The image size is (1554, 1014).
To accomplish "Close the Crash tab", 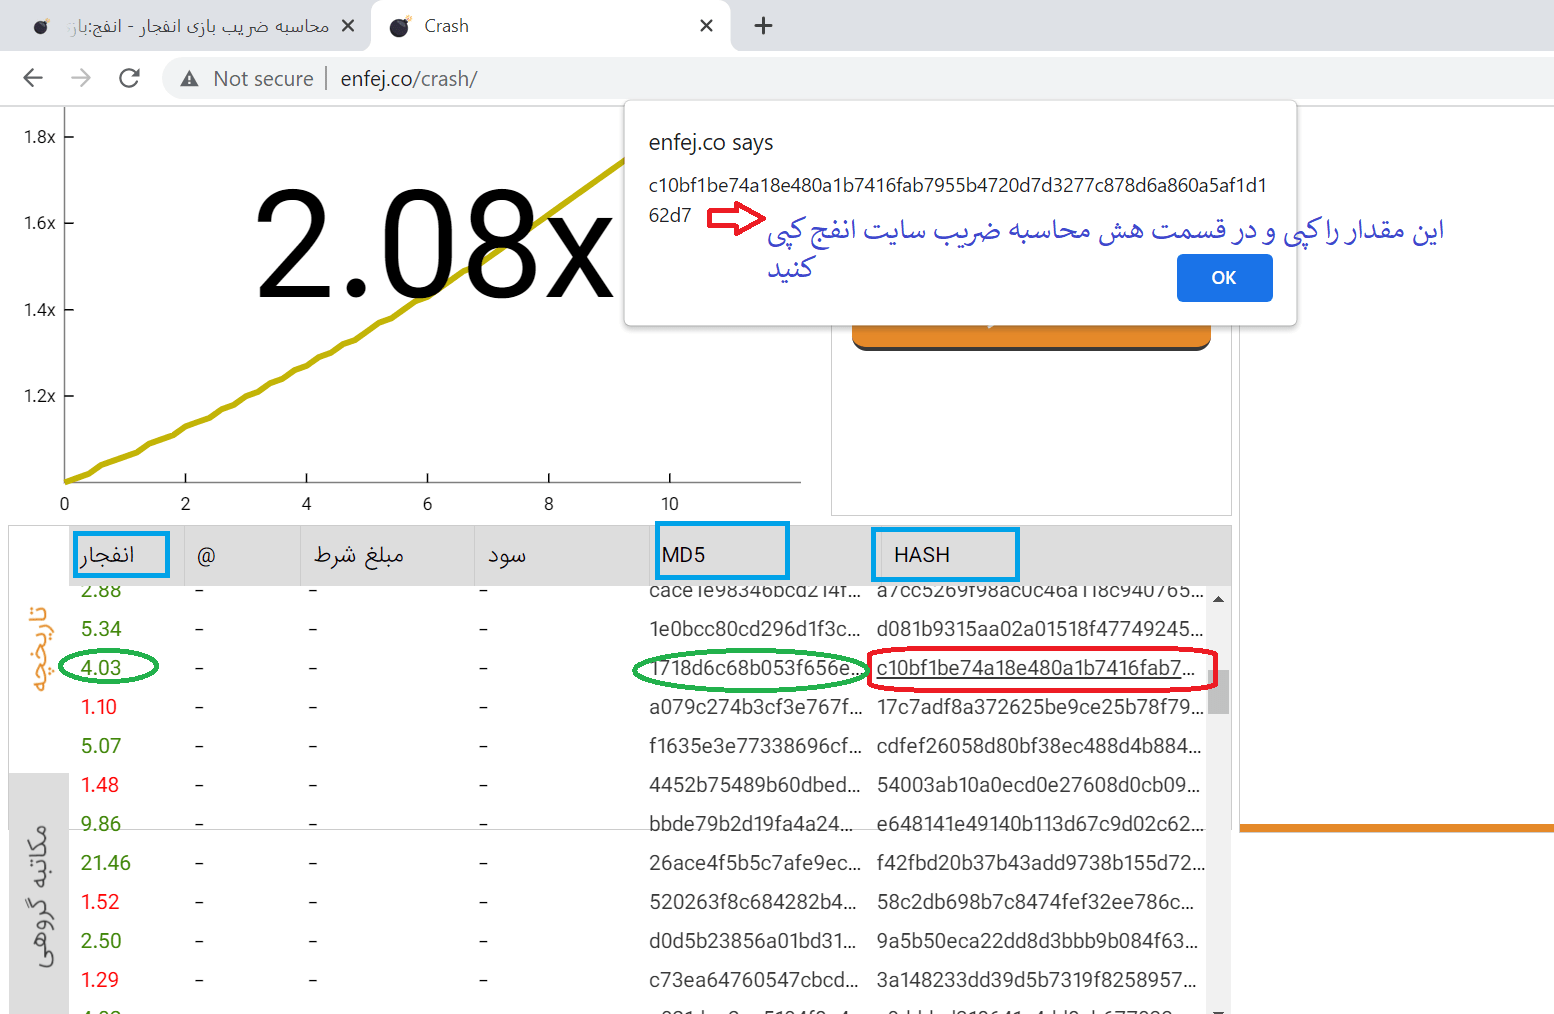I will pyautogui.click(x=706, y=26).
